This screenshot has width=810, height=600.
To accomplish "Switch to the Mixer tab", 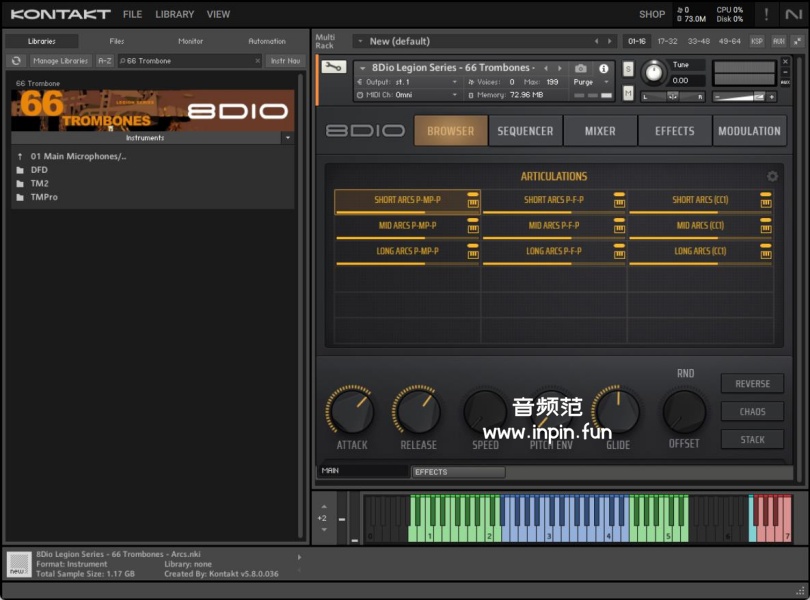I will (x=600, y=131).
